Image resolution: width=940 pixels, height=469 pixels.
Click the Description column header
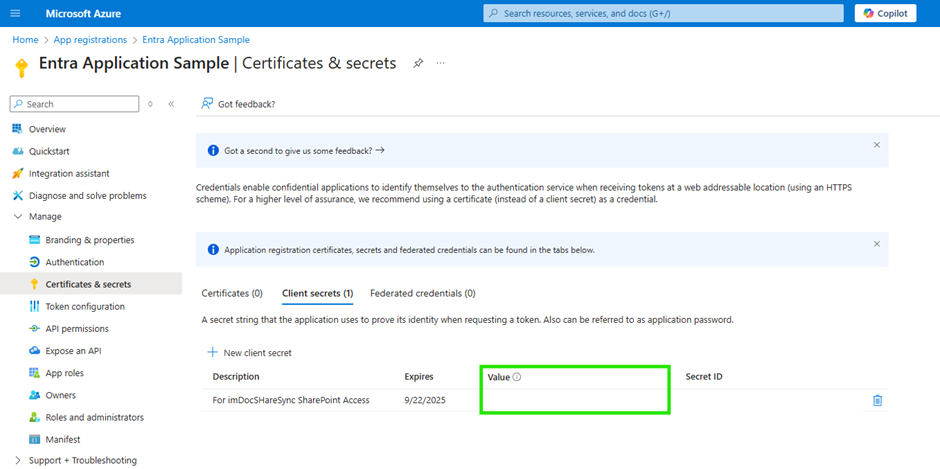[236, 377]
